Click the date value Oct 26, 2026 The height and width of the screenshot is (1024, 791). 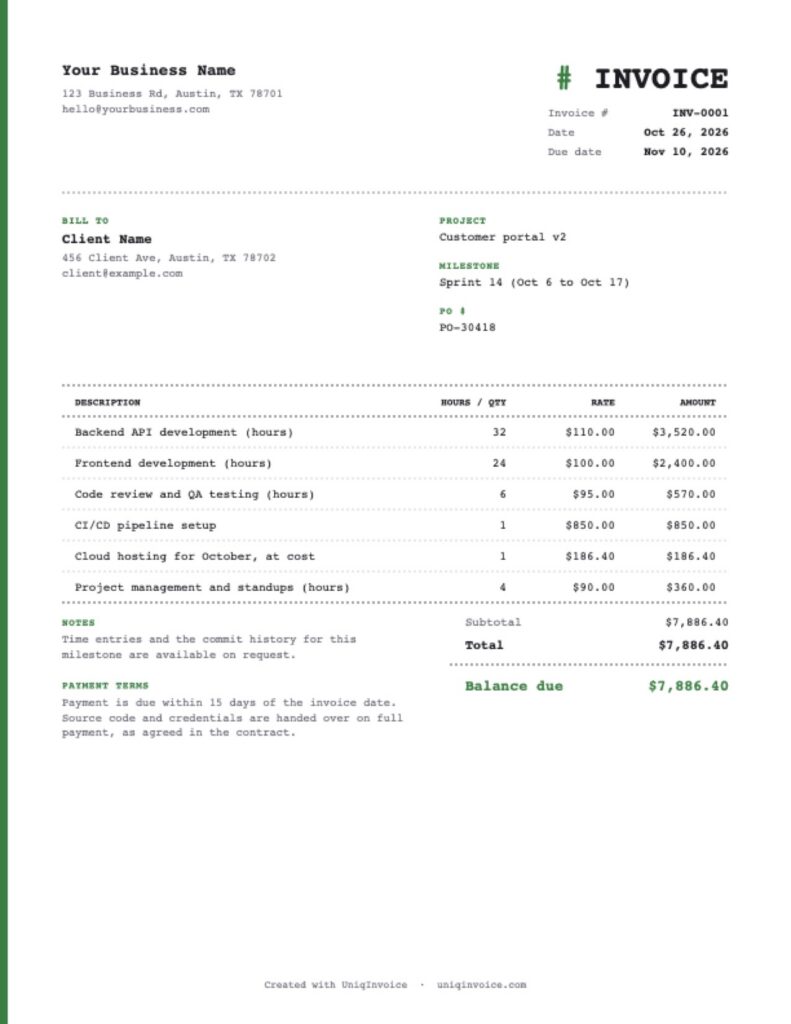point(686,132)
